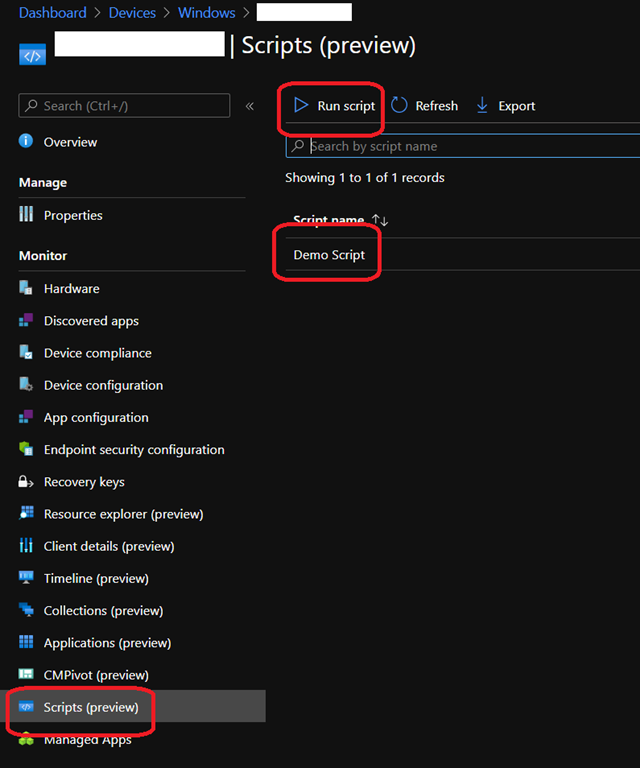This screenshot has height=768, width=640.
Task: Collapse the sidebar with double chevron
Action: 250,106
